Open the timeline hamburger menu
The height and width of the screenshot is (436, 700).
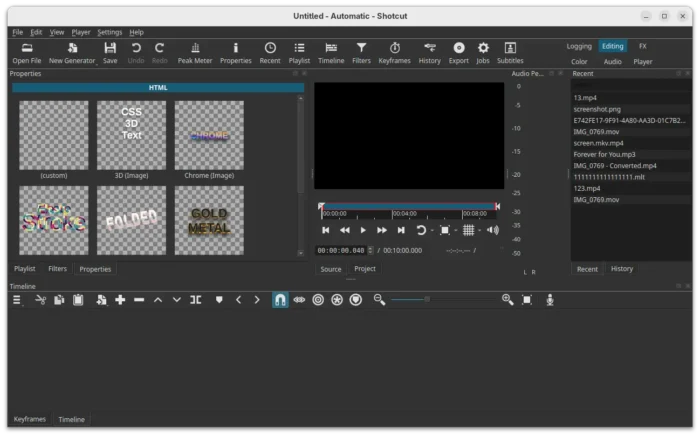16,300
